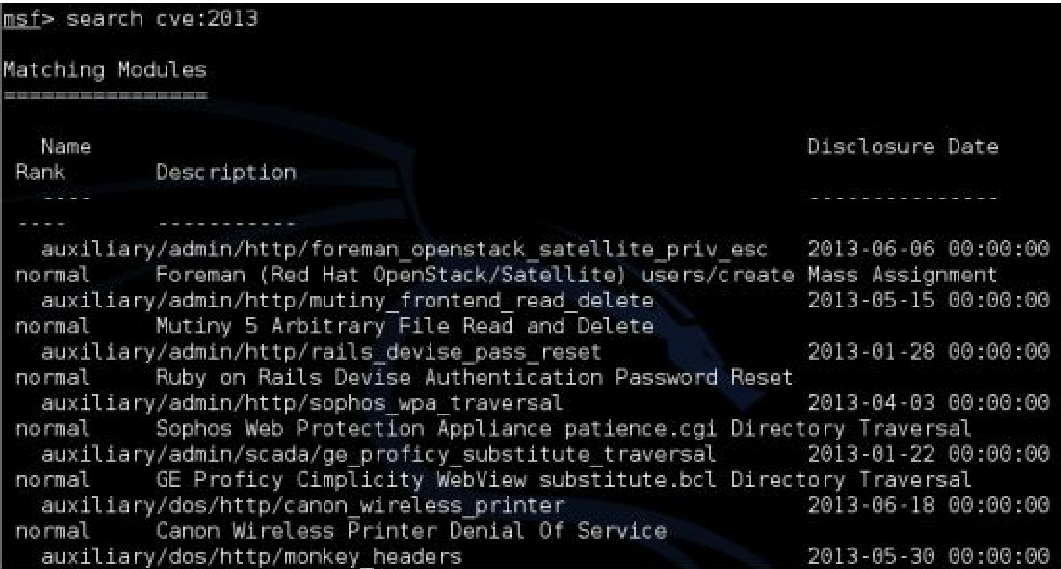Select the mutiny_frontend_read_delete module path

(347, 301)
